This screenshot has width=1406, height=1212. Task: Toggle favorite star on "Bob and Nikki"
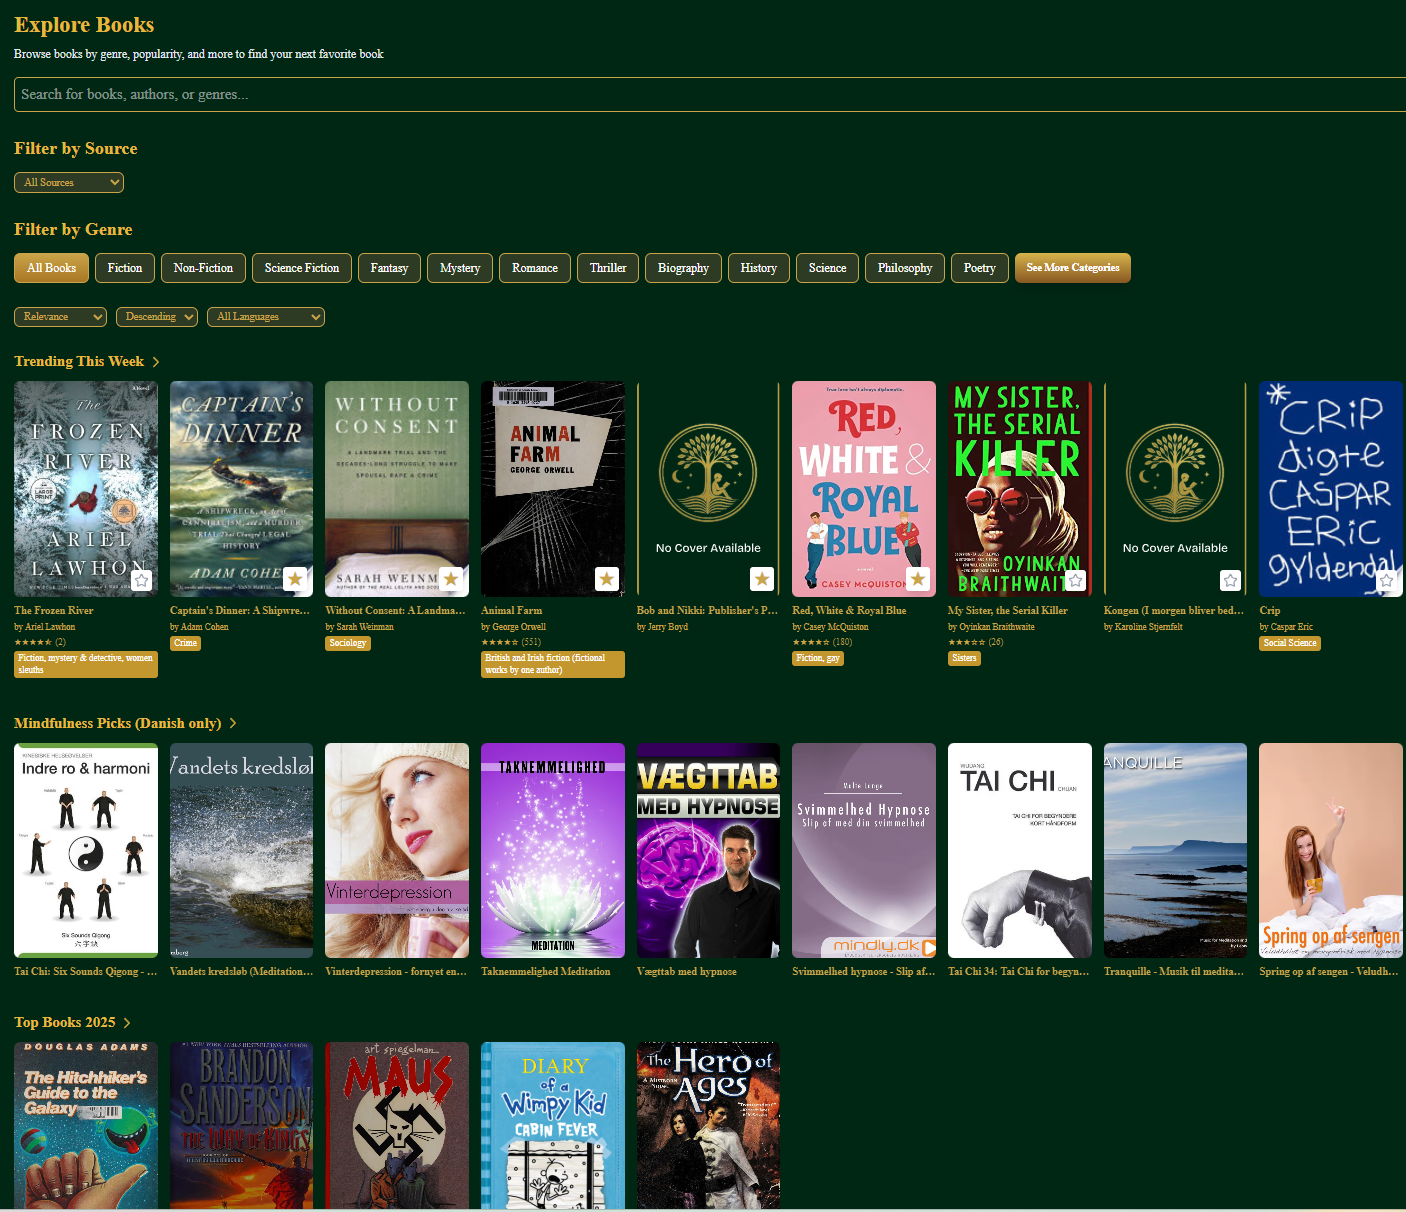761,579
